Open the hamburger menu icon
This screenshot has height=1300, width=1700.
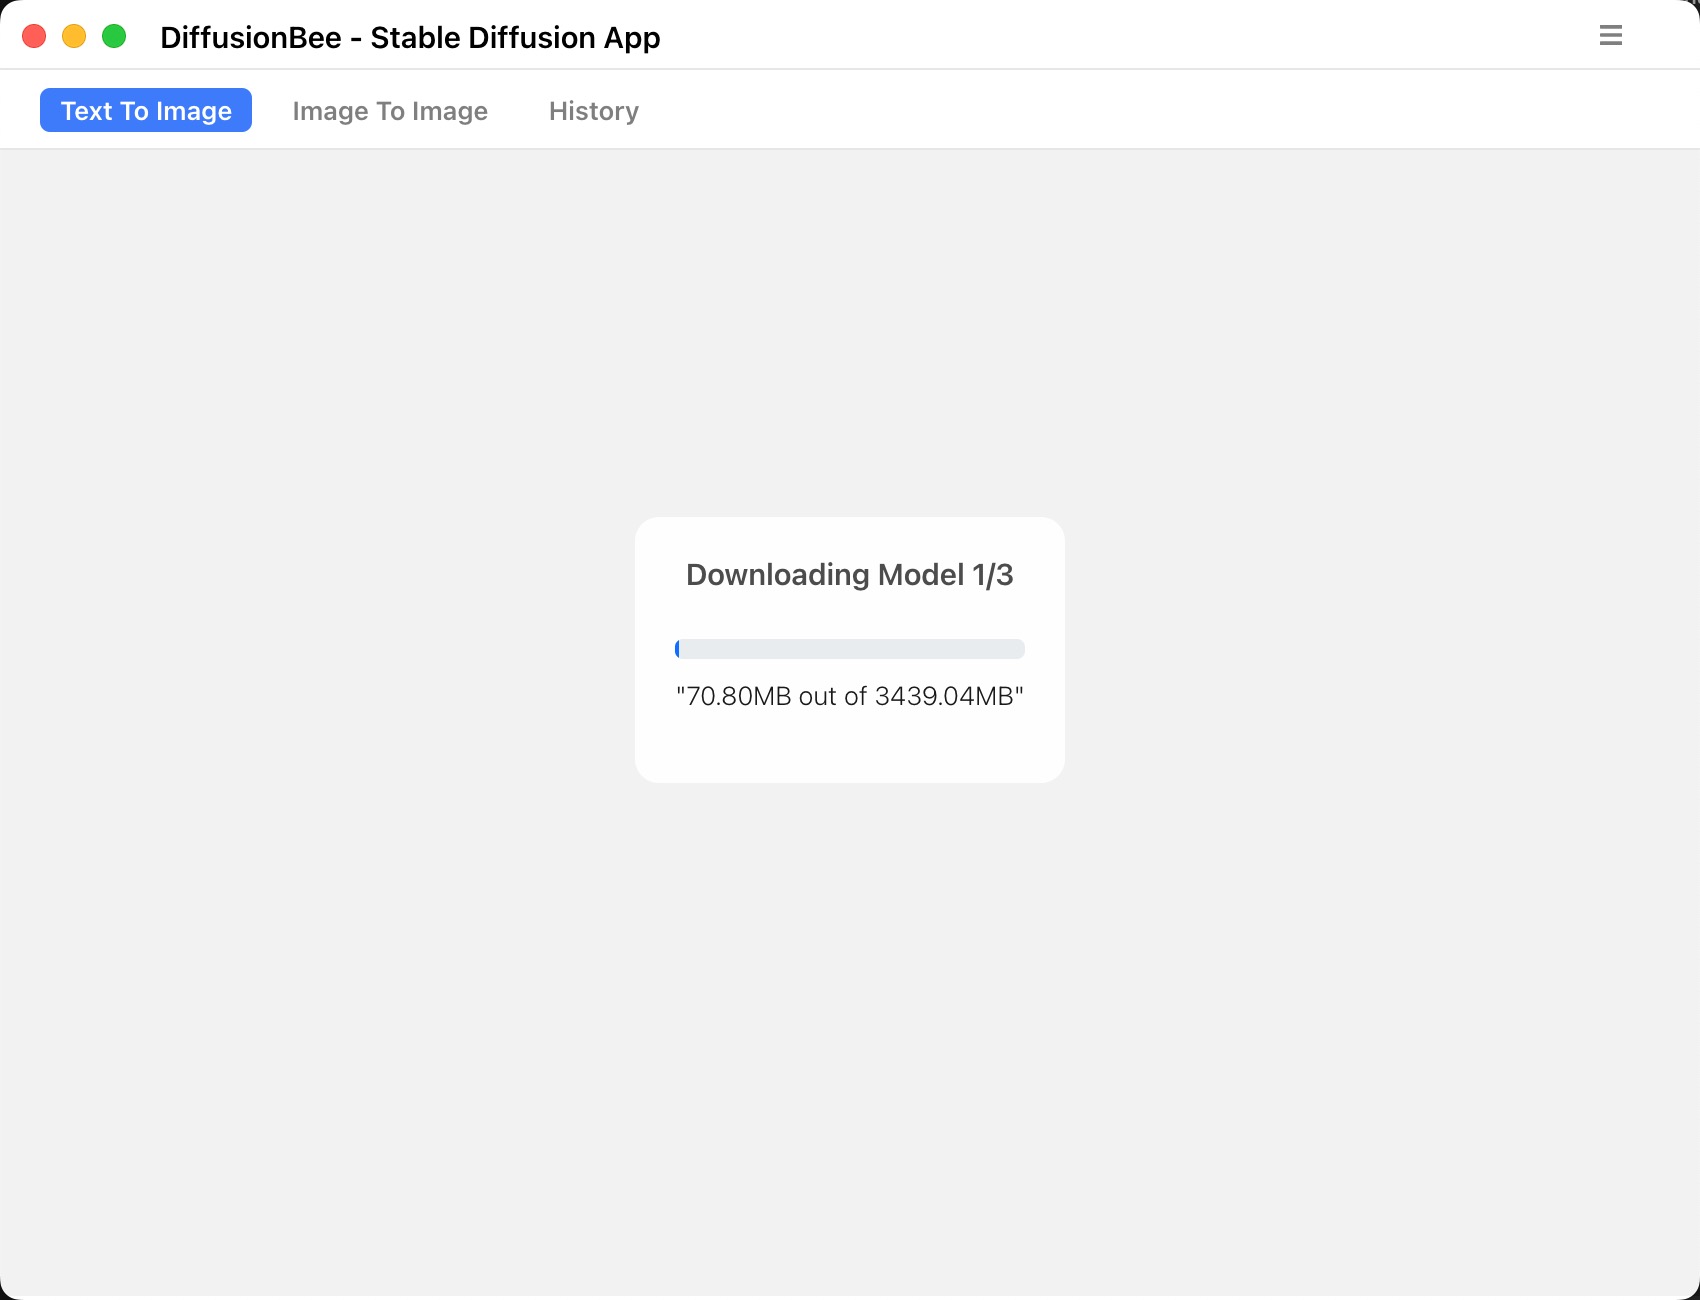(1610, 36)
